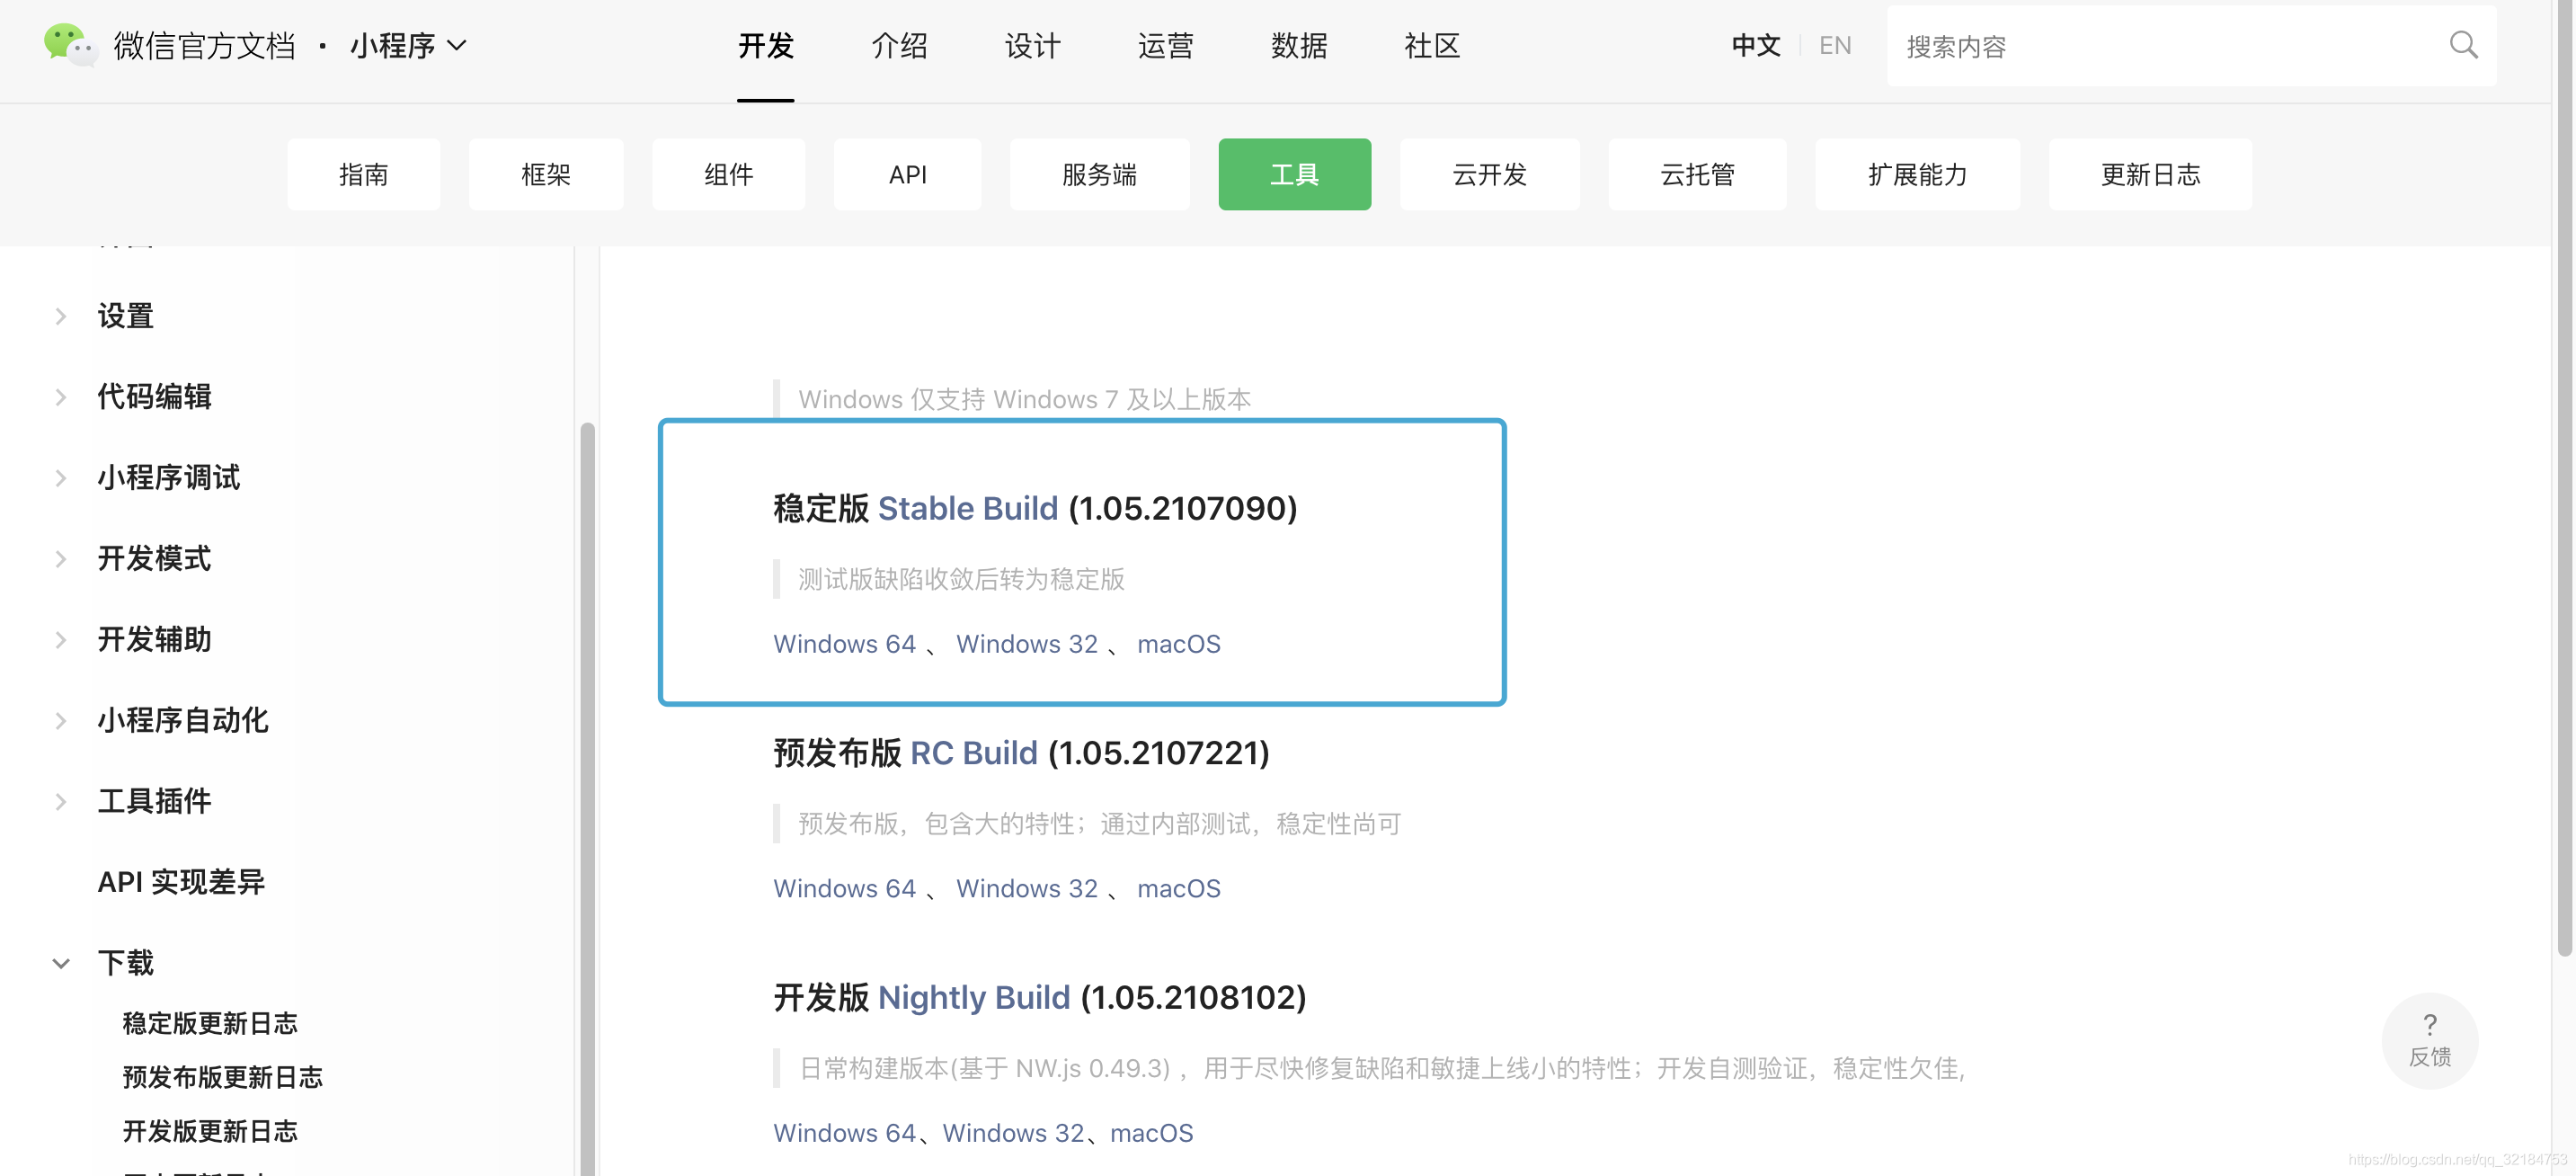The width and height of the screenshot is (2576, 1176).
Task: Open 稳定版更新日志 in sidebar
Action: coord(210,1023)
